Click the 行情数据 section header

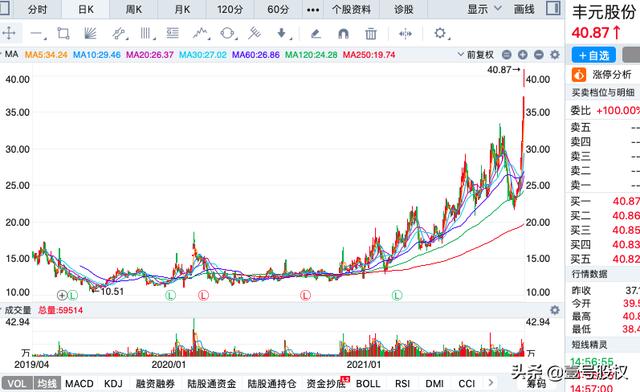pyautogui.click(x=589, y=274)
